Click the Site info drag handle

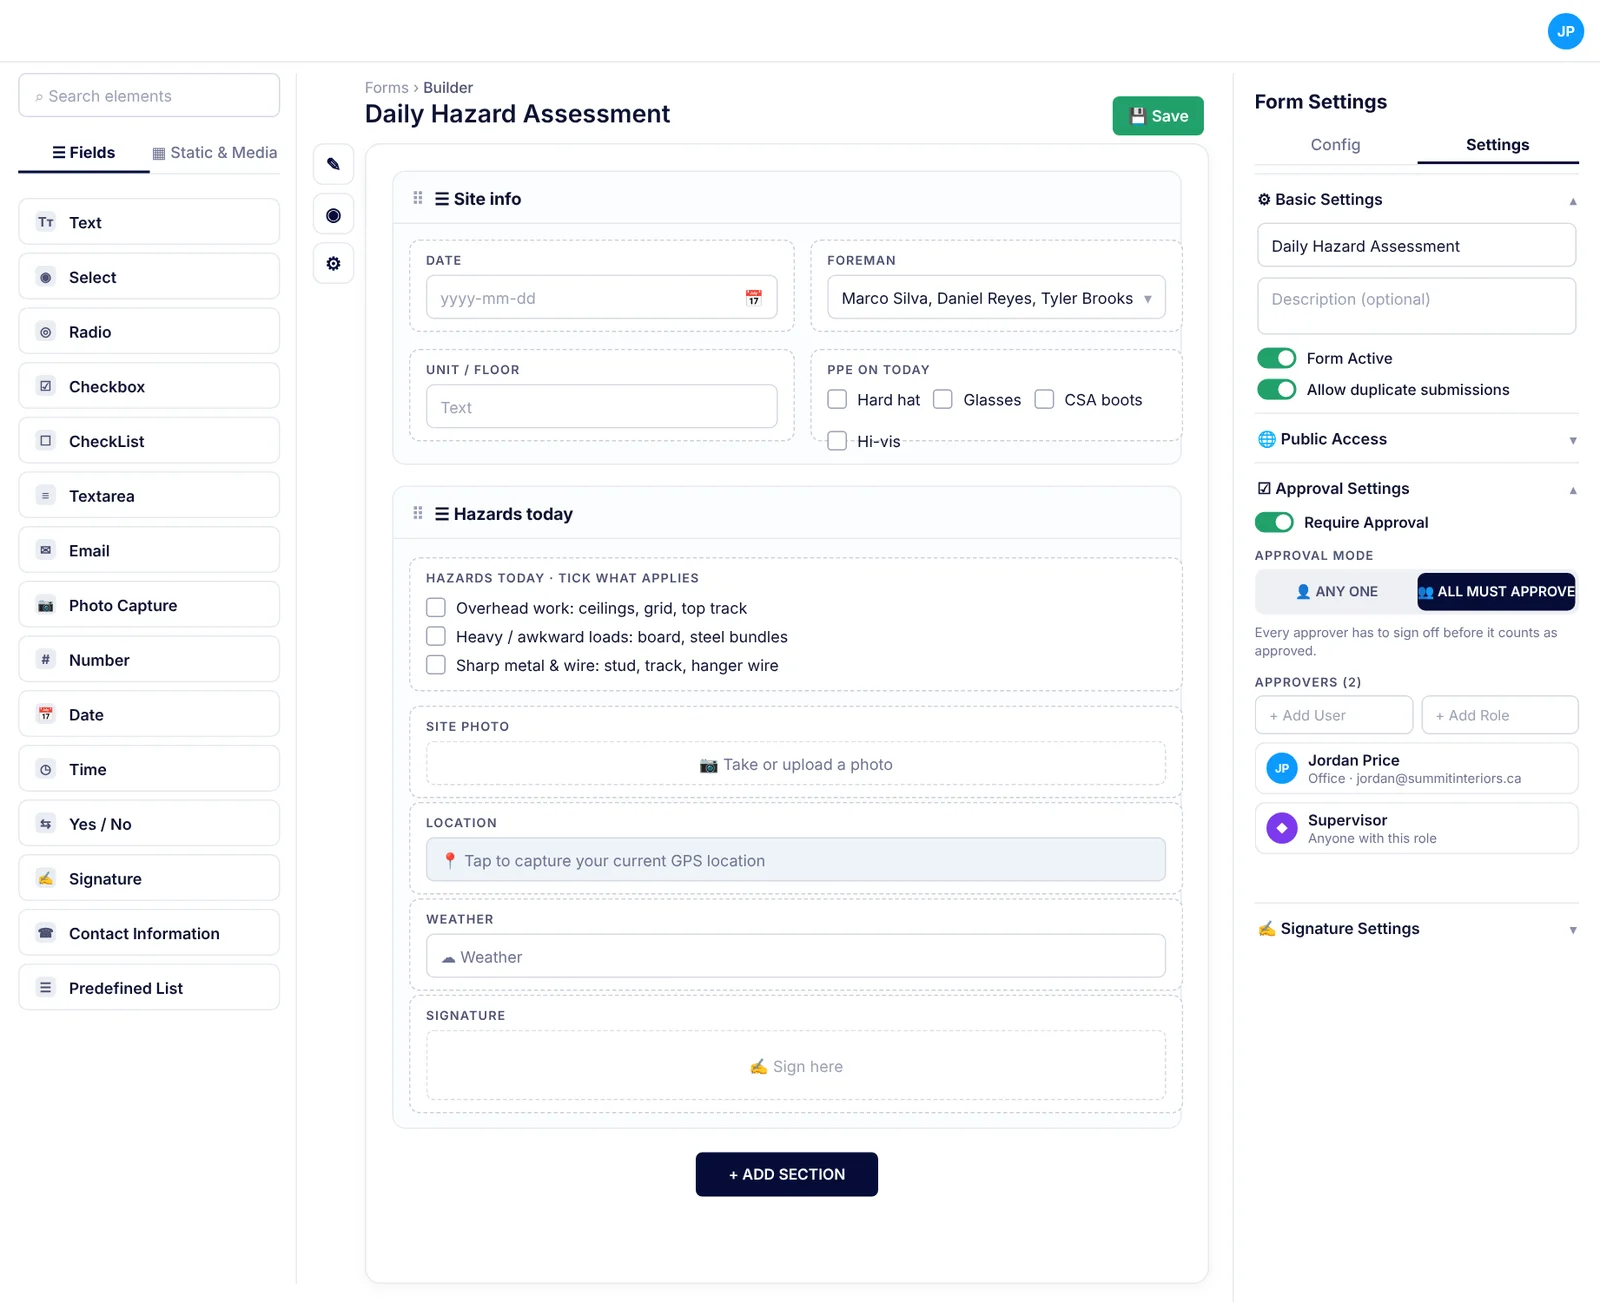[418, 198]
